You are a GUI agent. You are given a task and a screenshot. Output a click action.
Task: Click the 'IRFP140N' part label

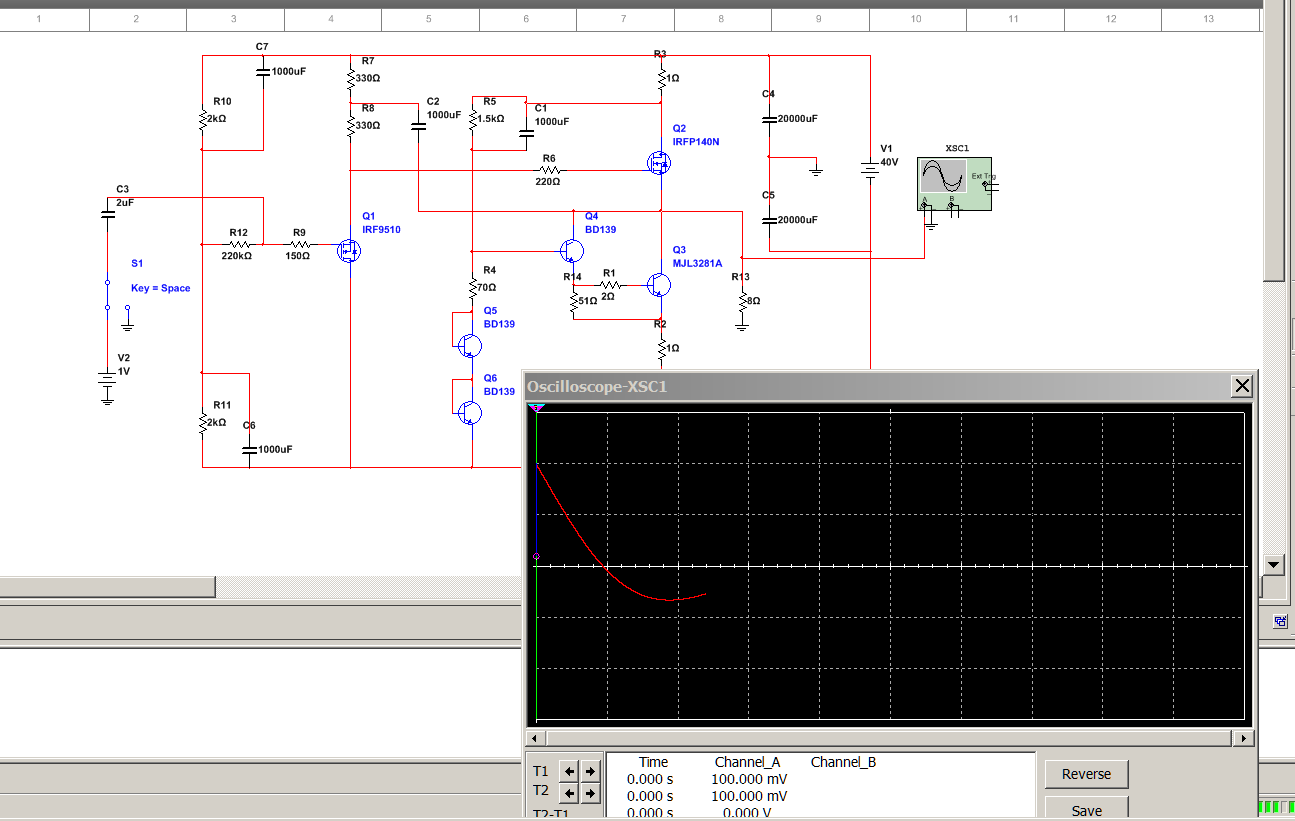(696, 142)
